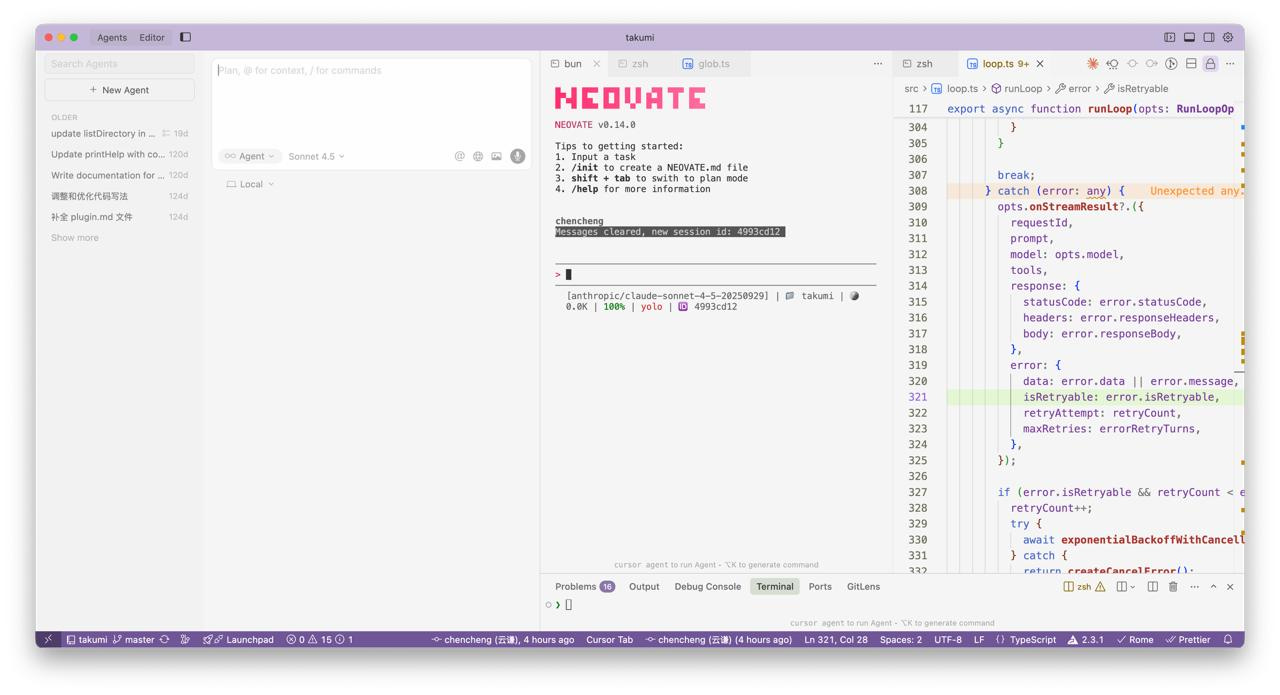1280x695 pixels.
Task: Click the navigate to next change icon
Action: point(1151,63)
